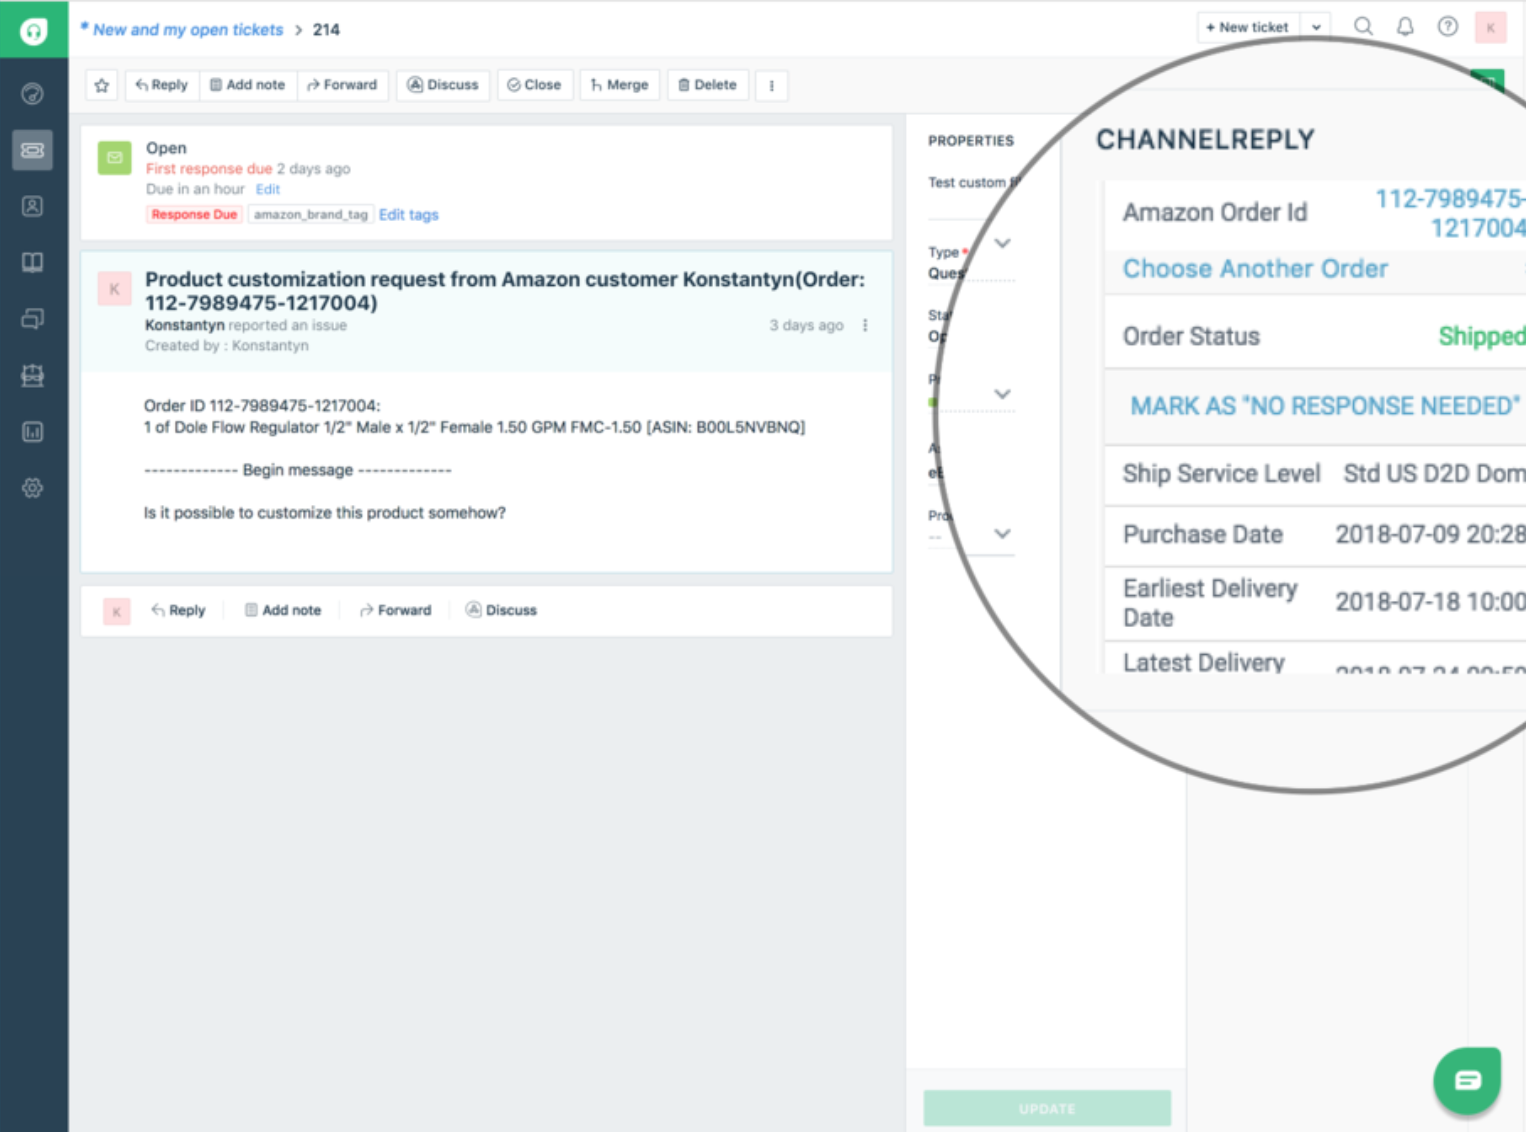Viewport: 1526px width, 1132px height.
Task: Click the Order ID line in message
Action: click(262, 406)
